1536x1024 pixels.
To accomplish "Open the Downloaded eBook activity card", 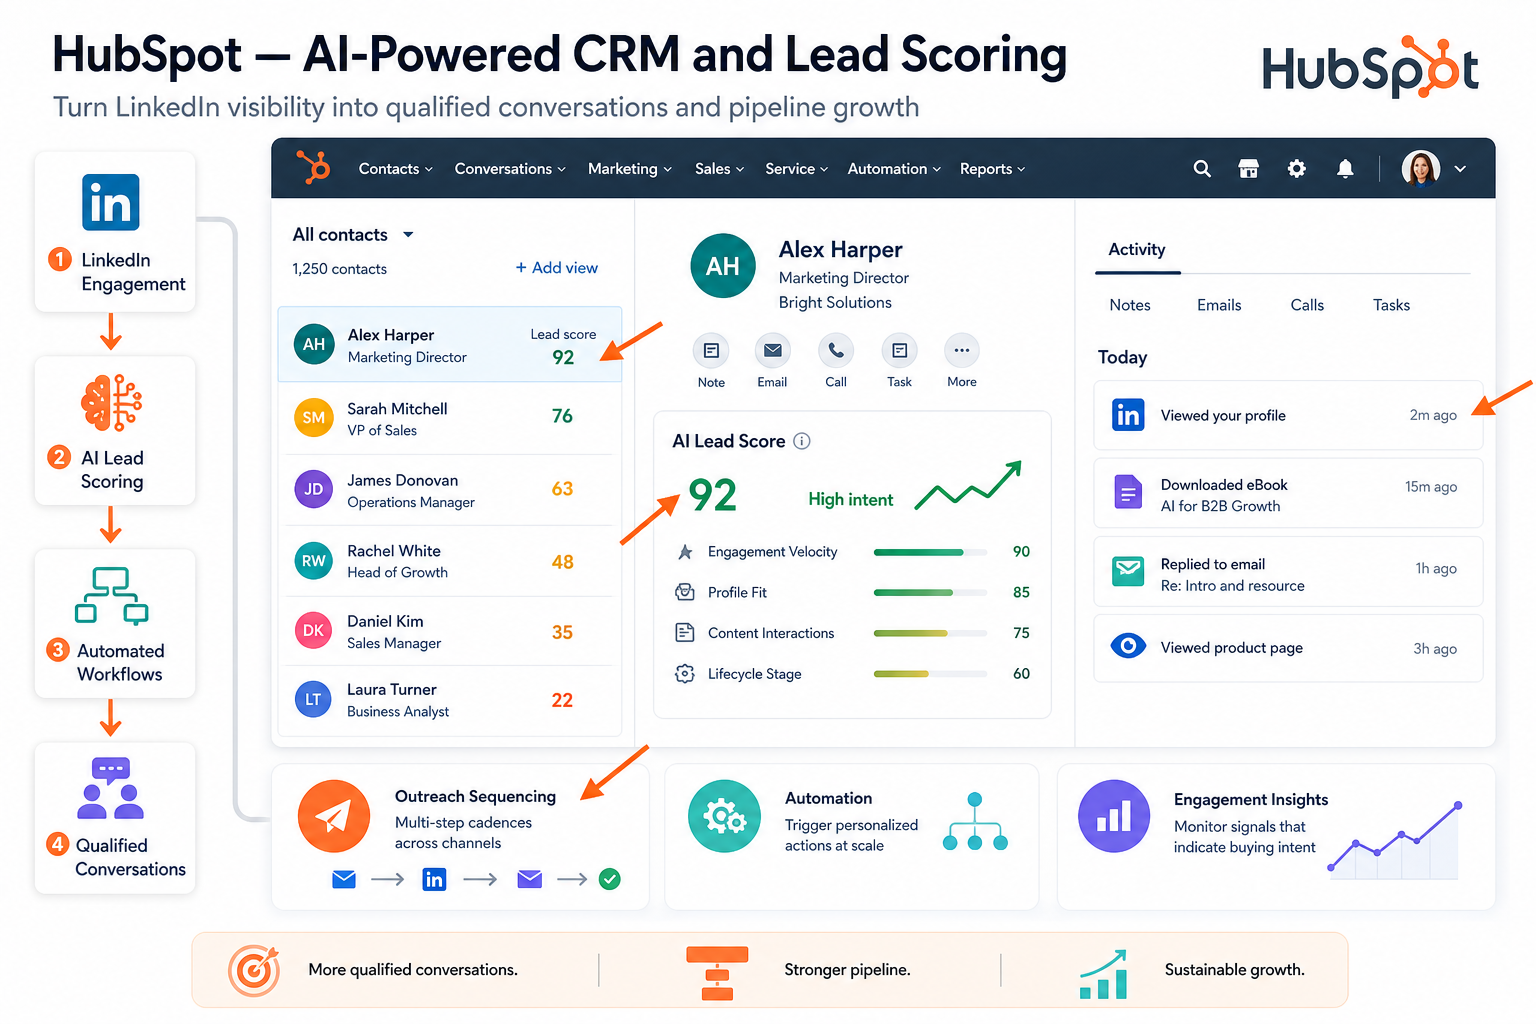I will point(1288,493).
